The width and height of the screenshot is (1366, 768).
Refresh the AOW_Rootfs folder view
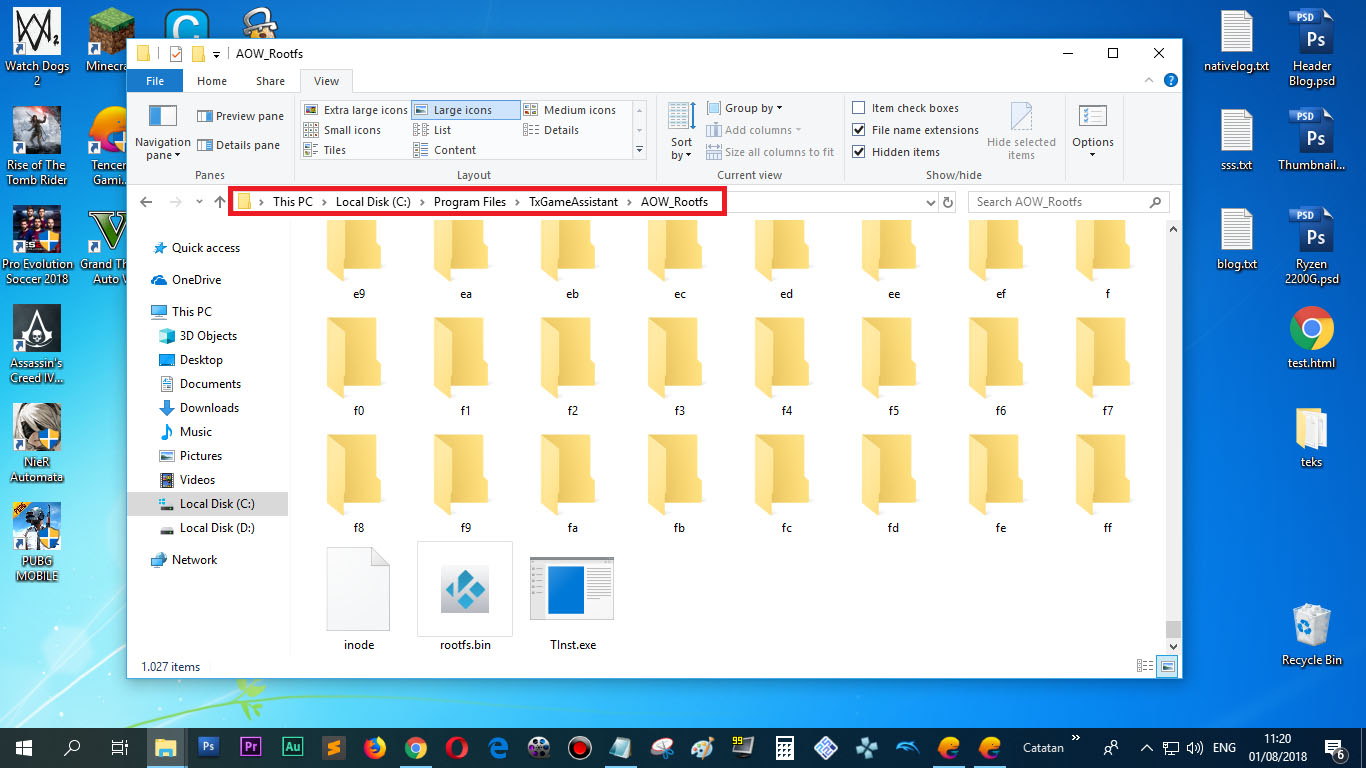948,201
